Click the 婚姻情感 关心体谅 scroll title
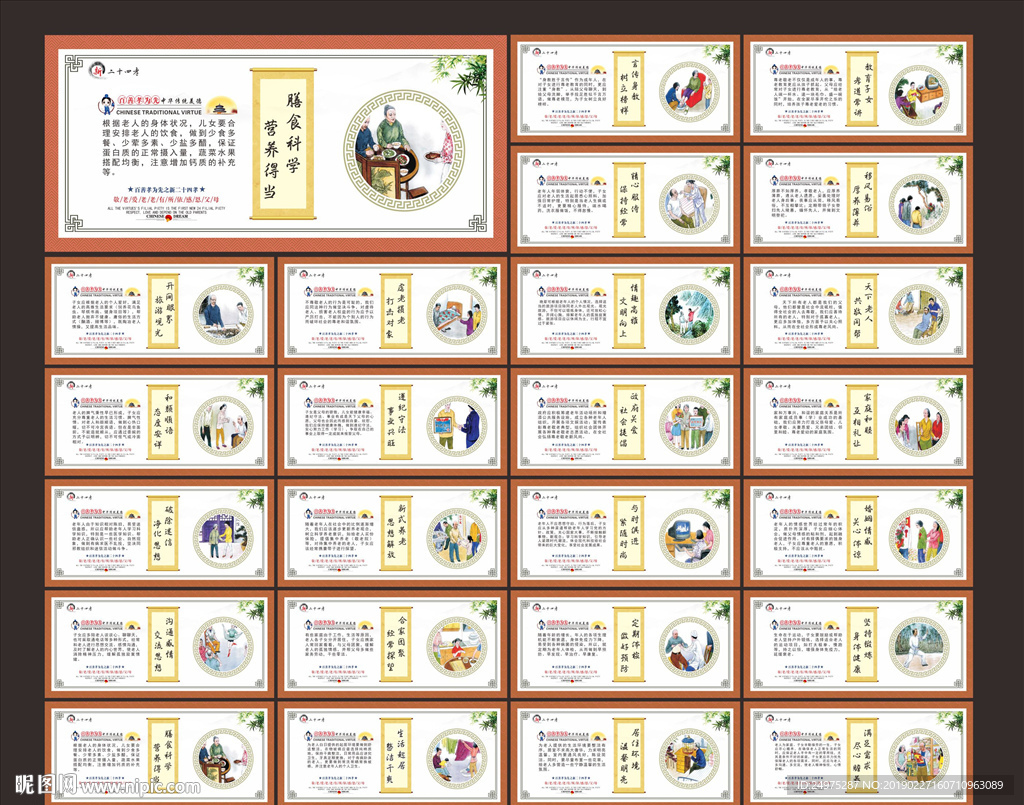The width and height of the screenshot is (1024, 805). tap(862, 533)
